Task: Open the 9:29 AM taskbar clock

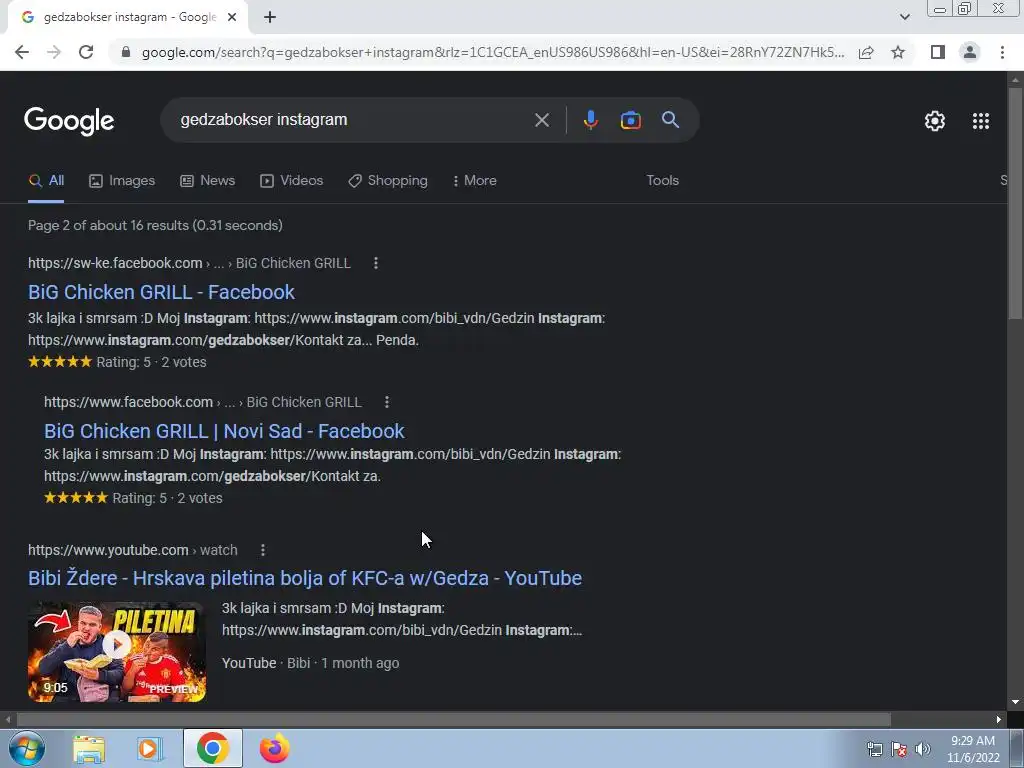Action: pyautogui.click(x=973, y=749)
